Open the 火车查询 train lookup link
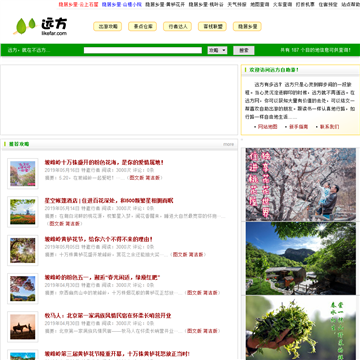 point(283,5)
